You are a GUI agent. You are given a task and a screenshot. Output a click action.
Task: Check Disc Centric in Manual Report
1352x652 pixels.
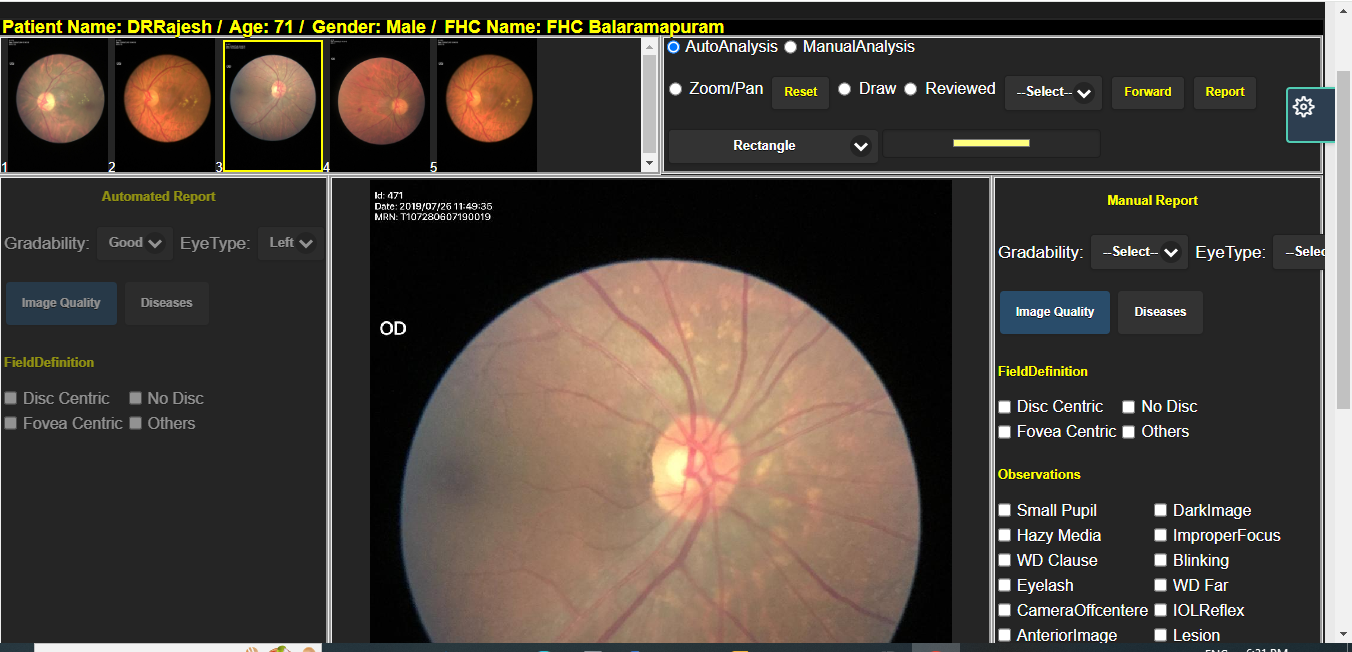click(x=1005, y=407)
